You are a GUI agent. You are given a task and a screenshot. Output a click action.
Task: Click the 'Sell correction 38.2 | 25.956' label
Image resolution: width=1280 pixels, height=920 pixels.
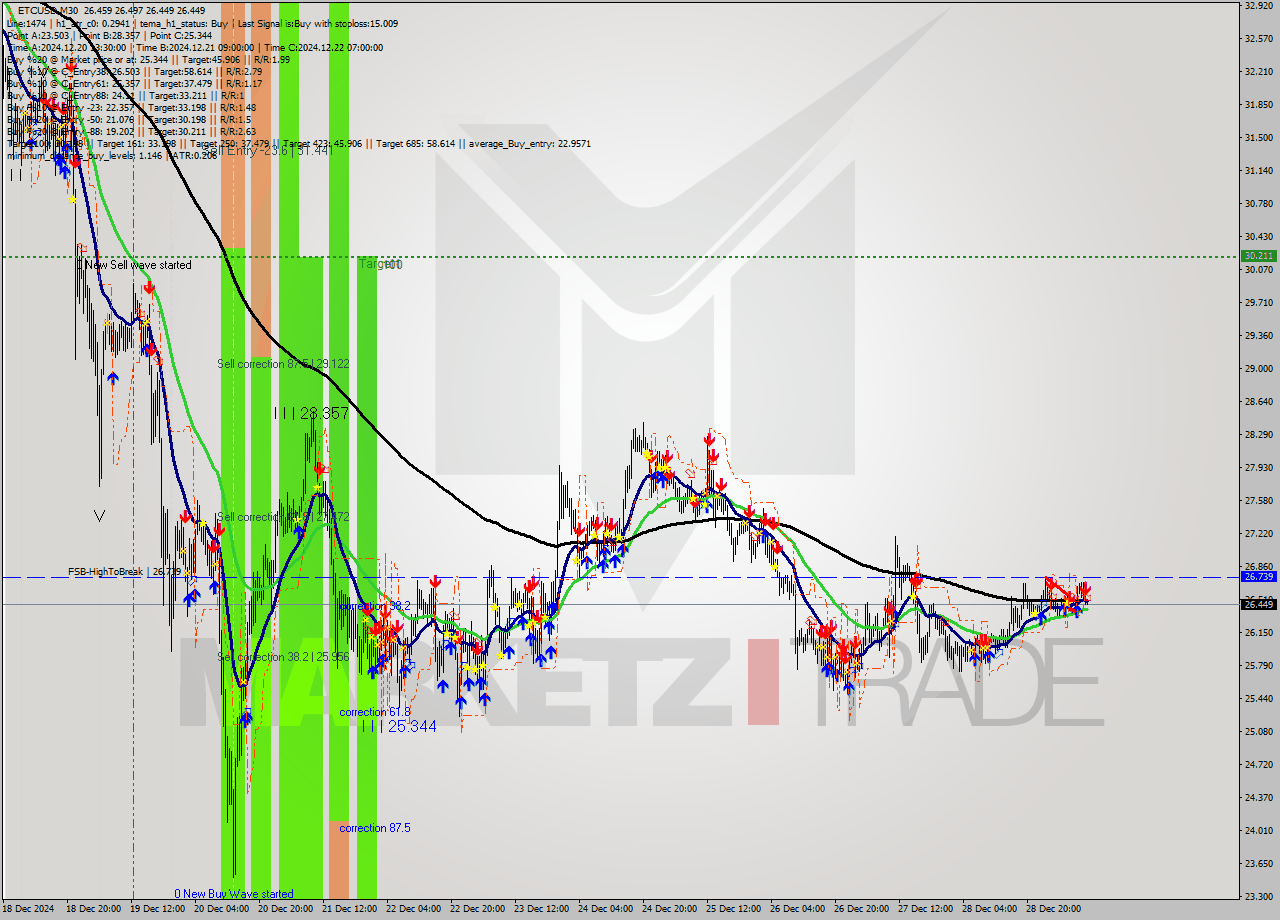(x=283, y=656)
